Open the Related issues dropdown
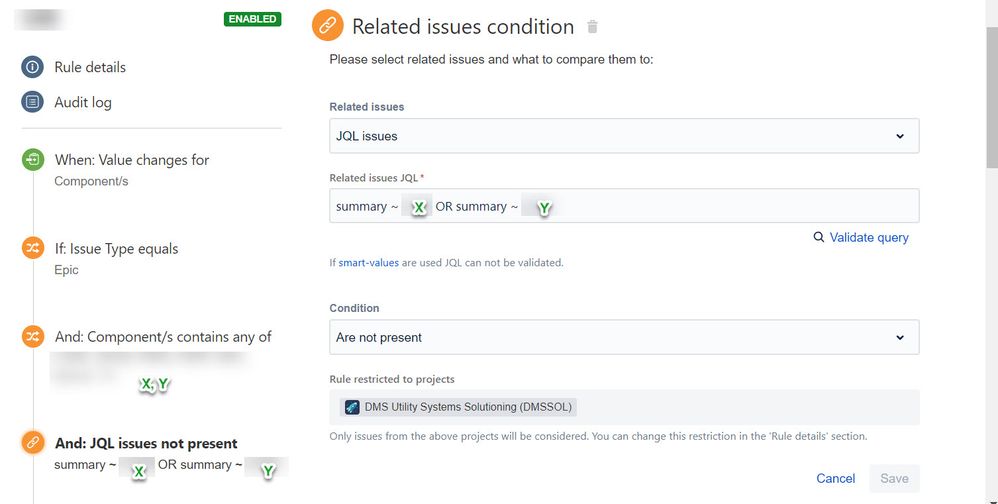 624,136
